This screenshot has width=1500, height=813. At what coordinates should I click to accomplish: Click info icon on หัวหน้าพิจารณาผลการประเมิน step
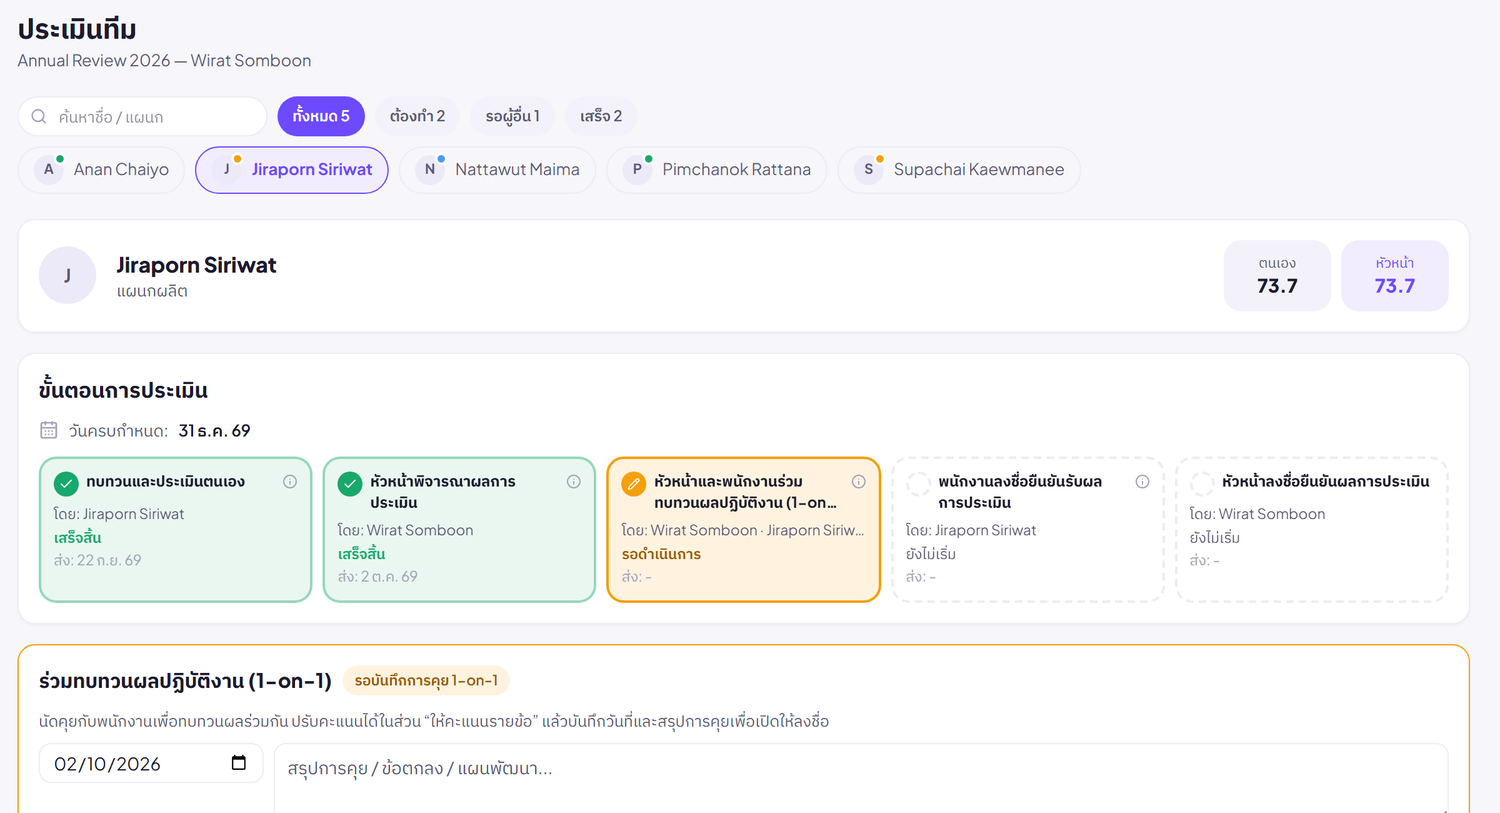pyautogui.click(x=574, y=481)
